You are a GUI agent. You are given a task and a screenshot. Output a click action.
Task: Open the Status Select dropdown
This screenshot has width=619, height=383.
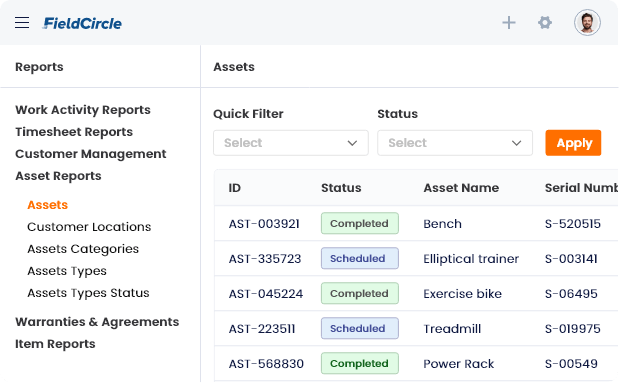click(x=455, y=143)
